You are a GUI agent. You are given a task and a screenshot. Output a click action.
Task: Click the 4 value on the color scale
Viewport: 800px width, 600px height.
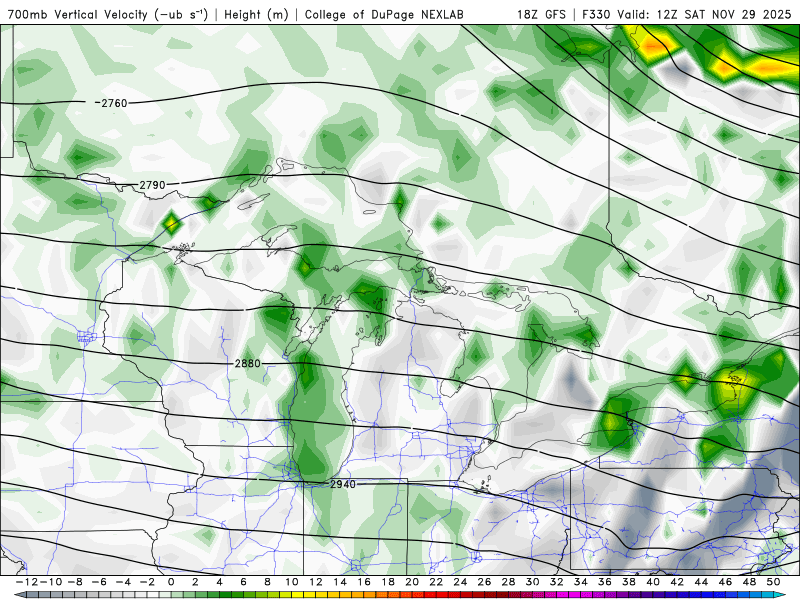click(219, 582)
